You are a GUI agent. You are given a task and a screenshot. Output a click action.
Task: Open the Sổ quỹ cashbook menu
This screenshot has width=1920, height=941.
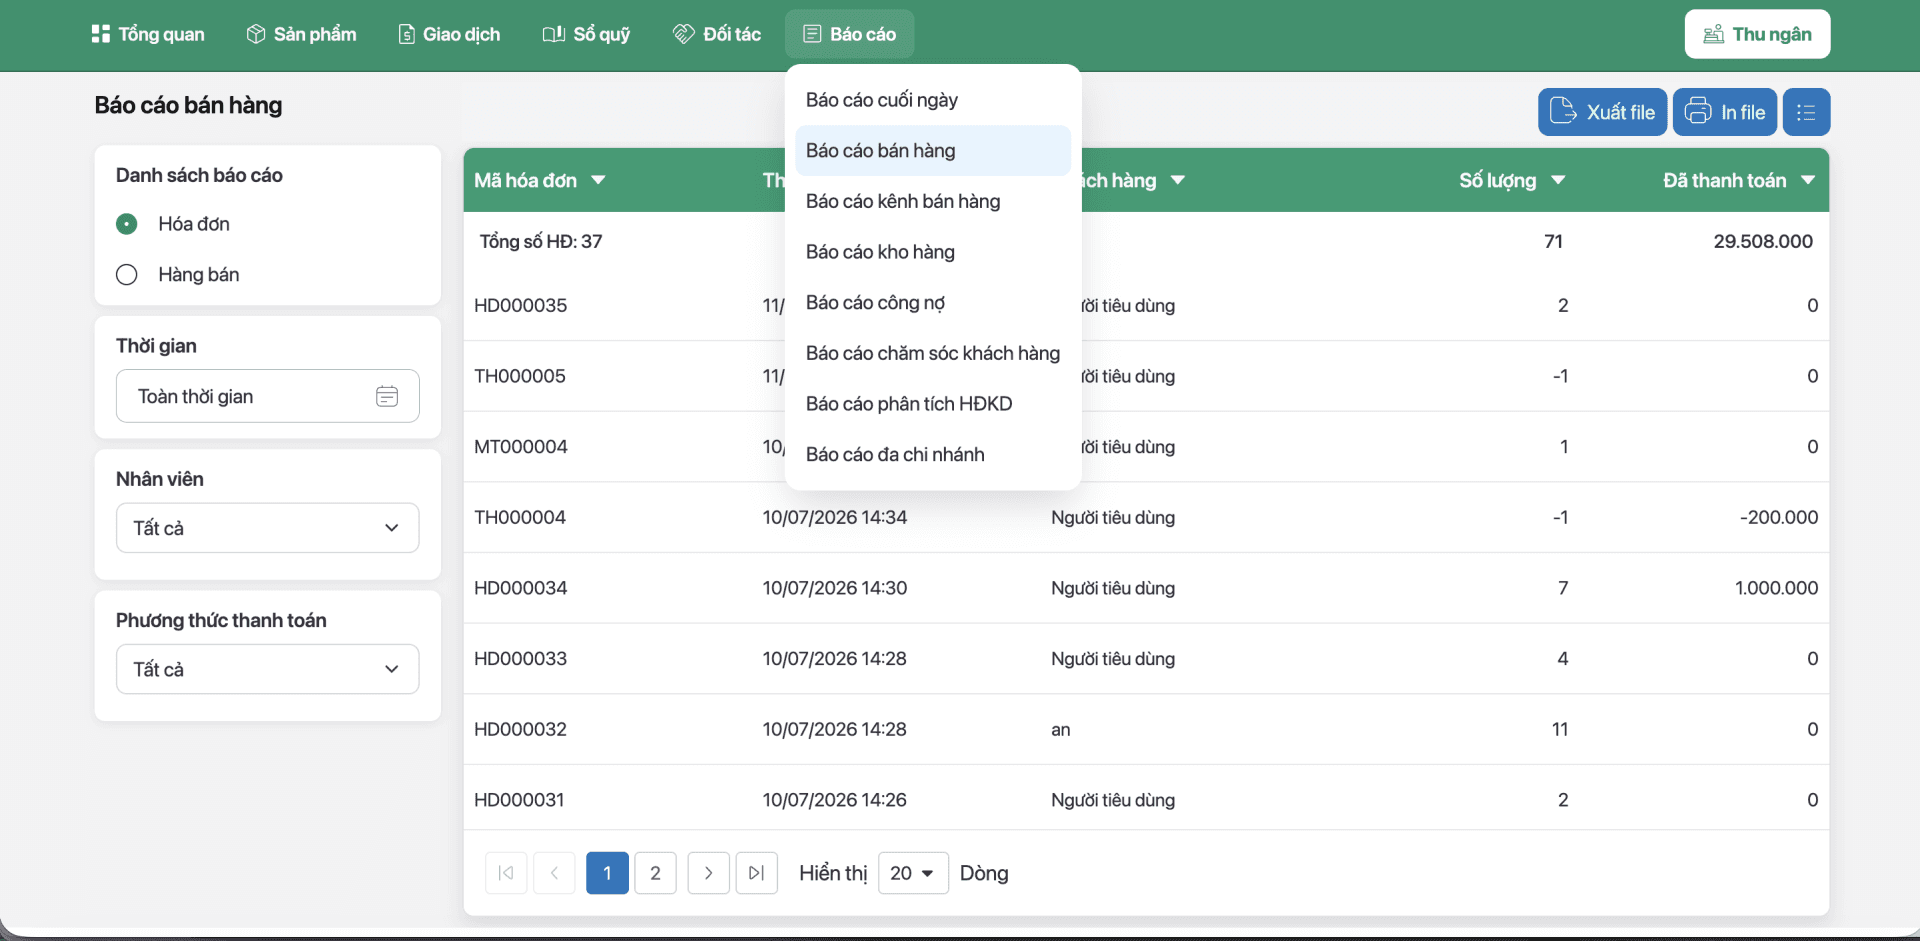(586, 34)
